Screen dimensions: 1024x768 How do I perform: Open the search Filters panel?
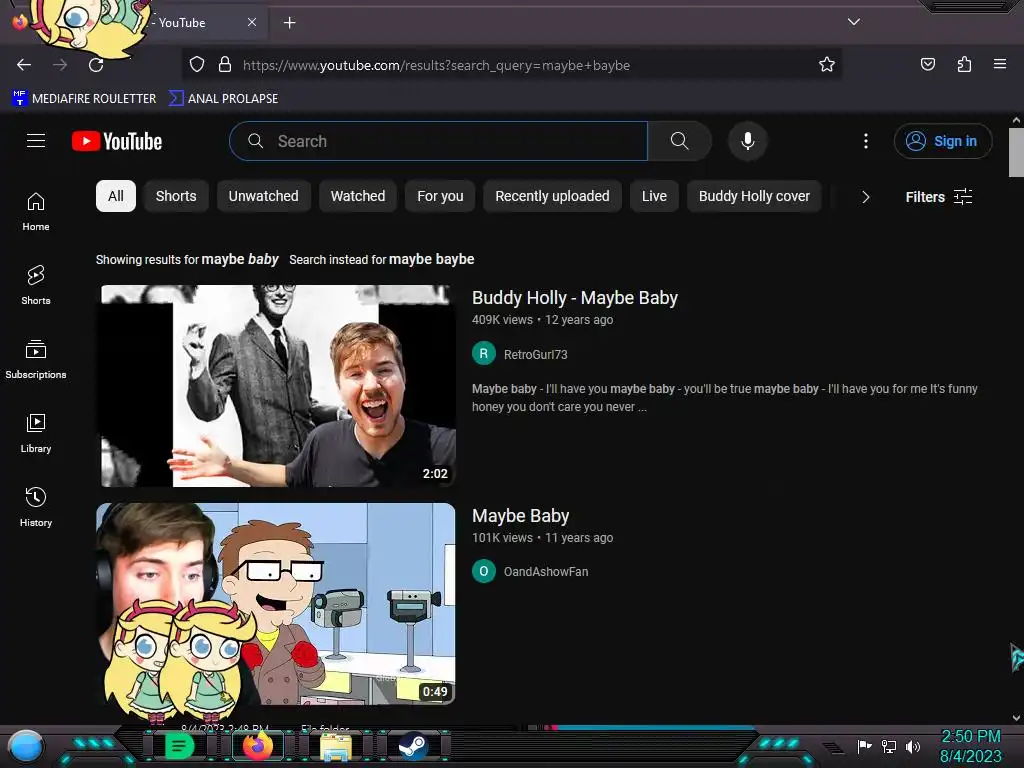[938, 197]
